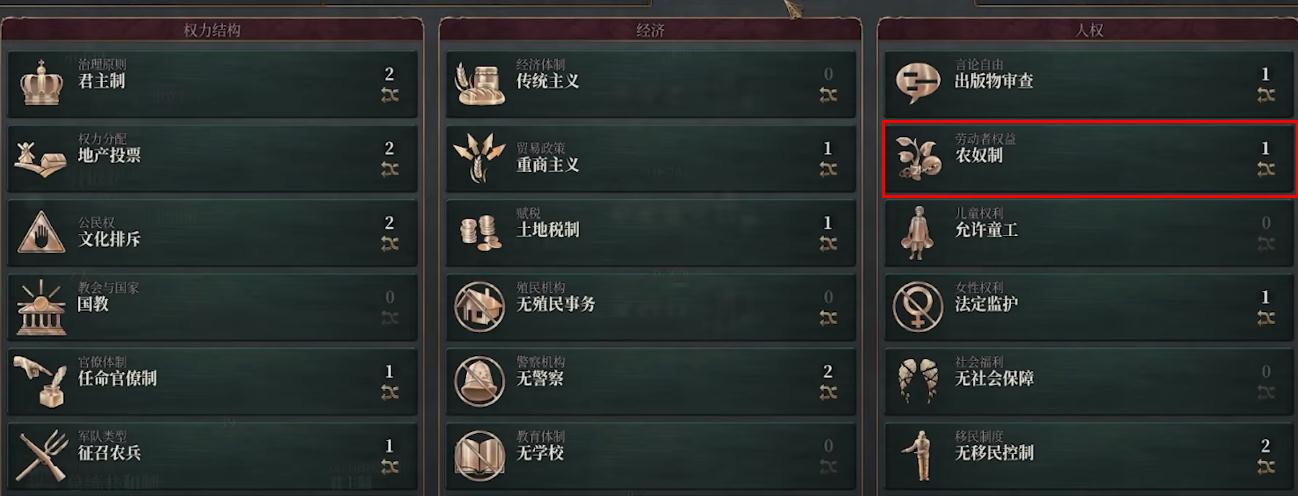Click the speech bubble icon for 出版物审查

tap(917, 83)
